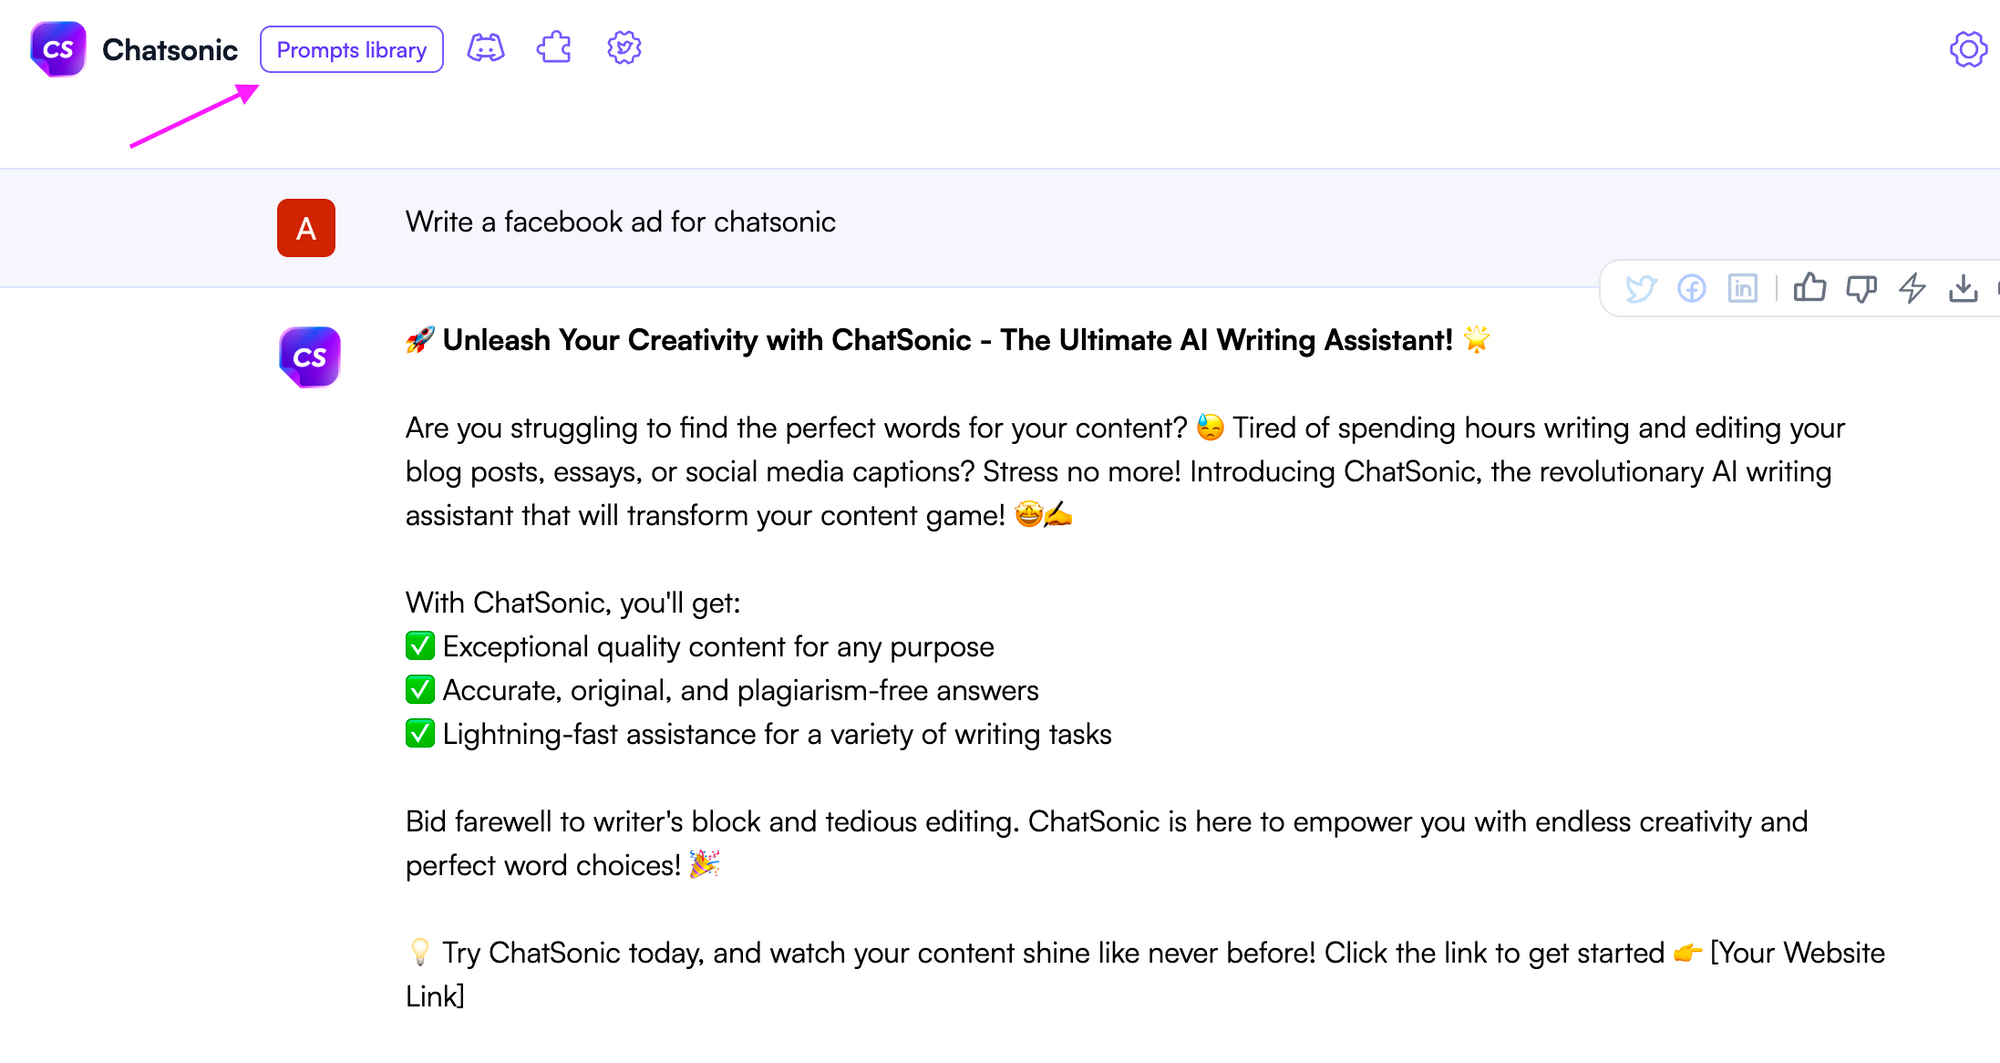Click the ad headline about ChatSonic

point(945,340)
